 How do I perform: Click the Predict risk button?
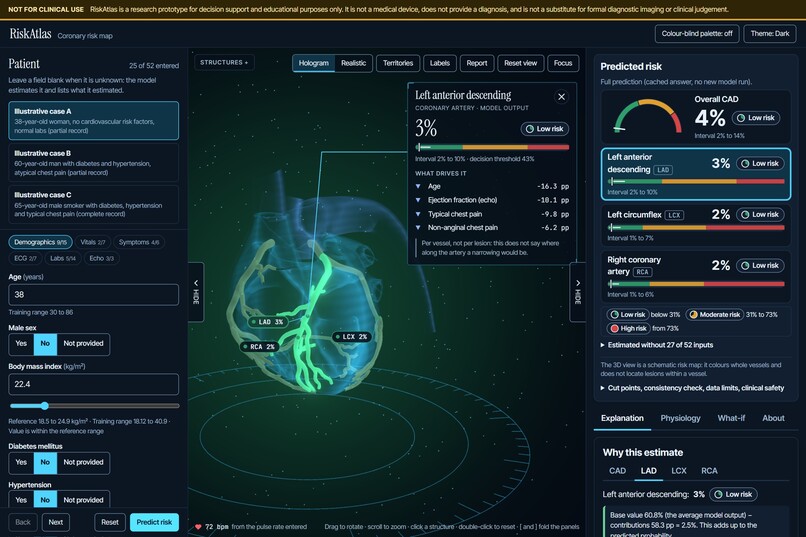point(154,522)
